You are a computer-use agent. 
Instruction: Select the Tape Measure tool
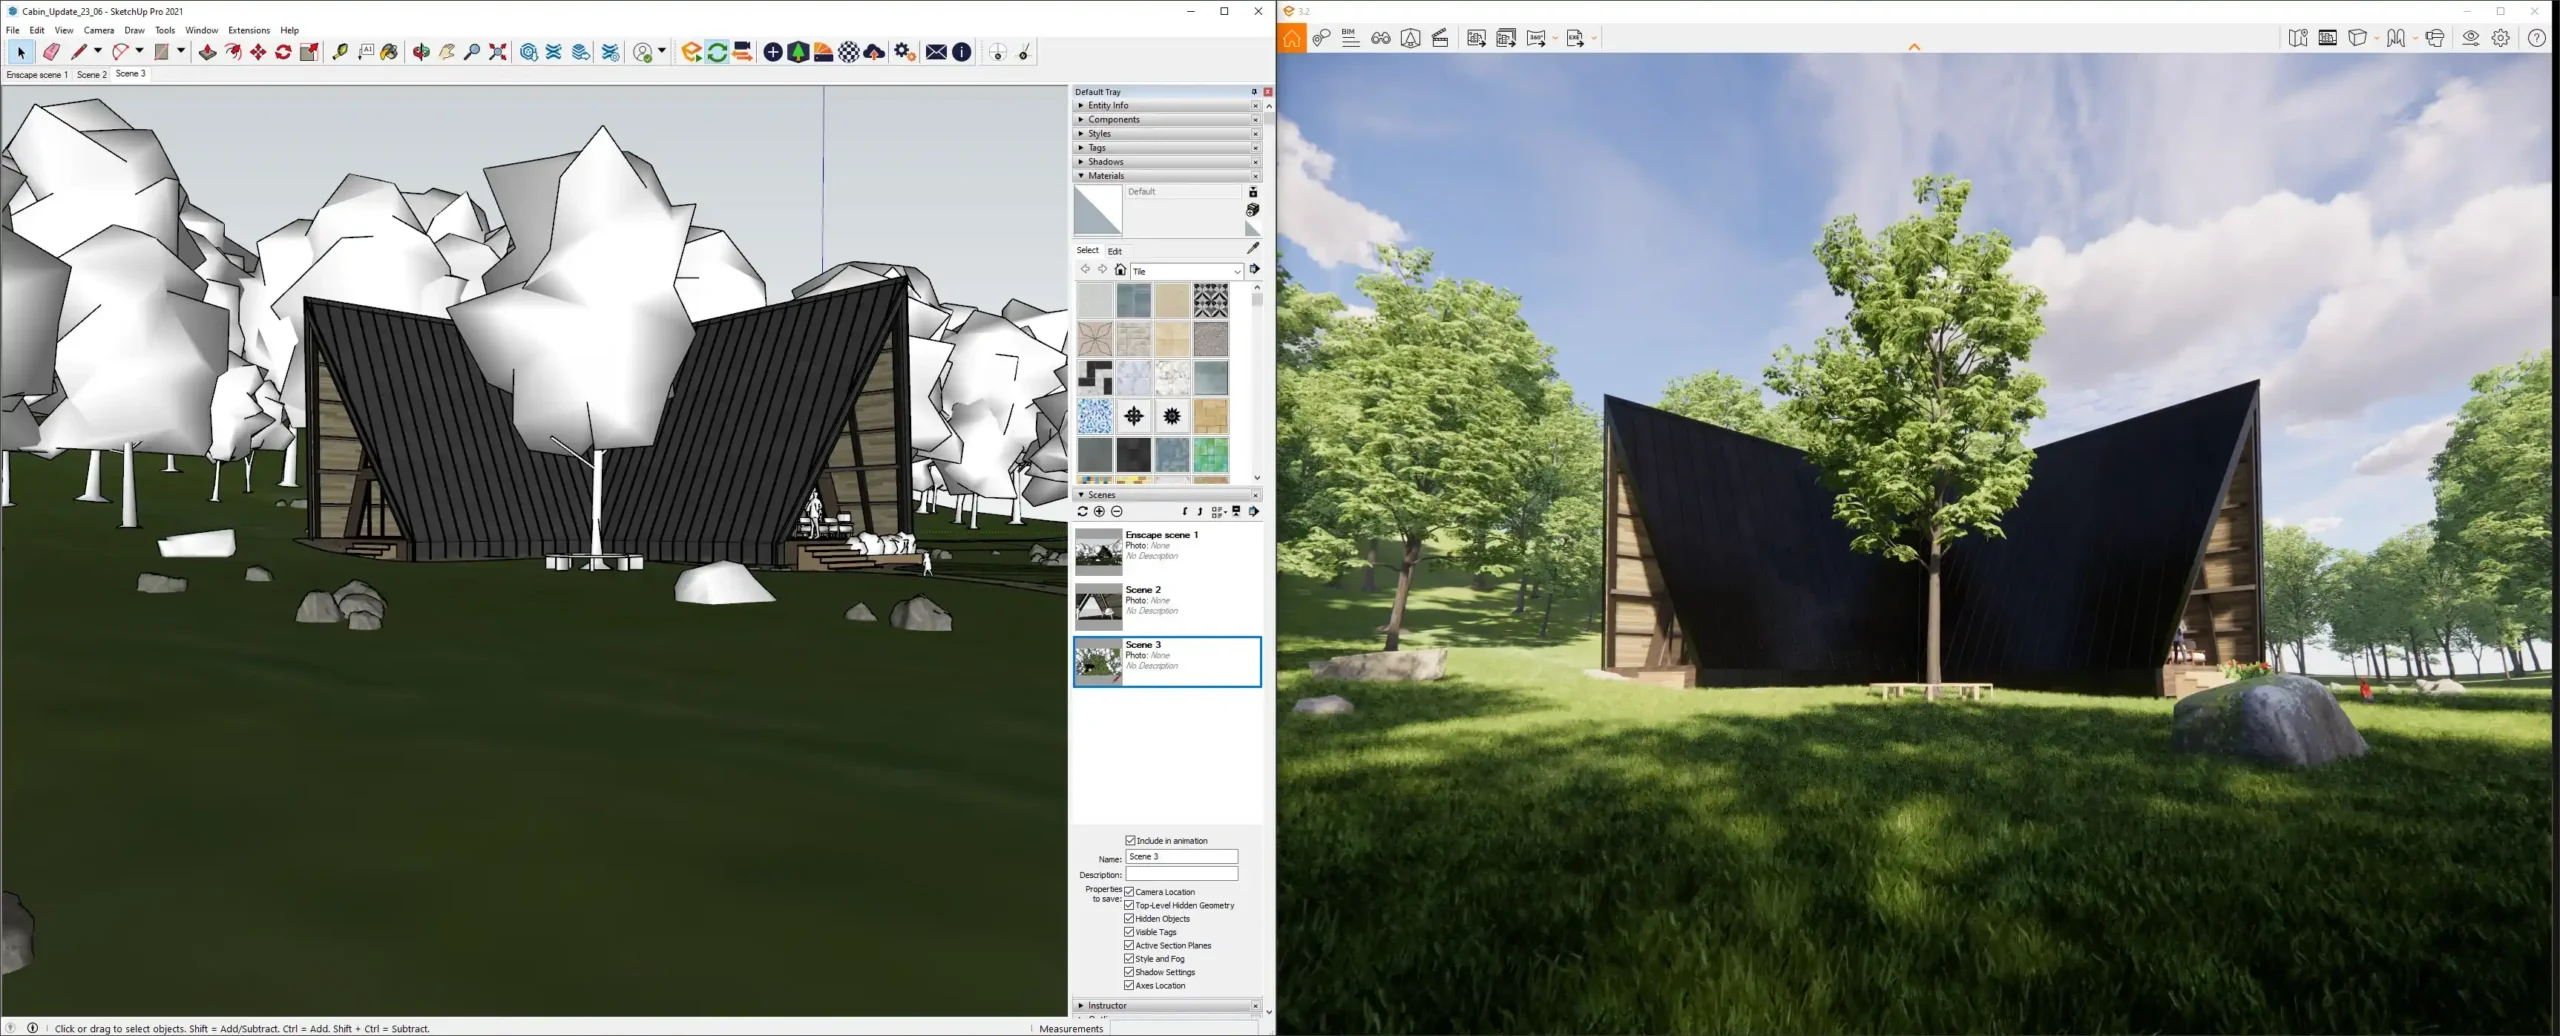click(340, 52)
